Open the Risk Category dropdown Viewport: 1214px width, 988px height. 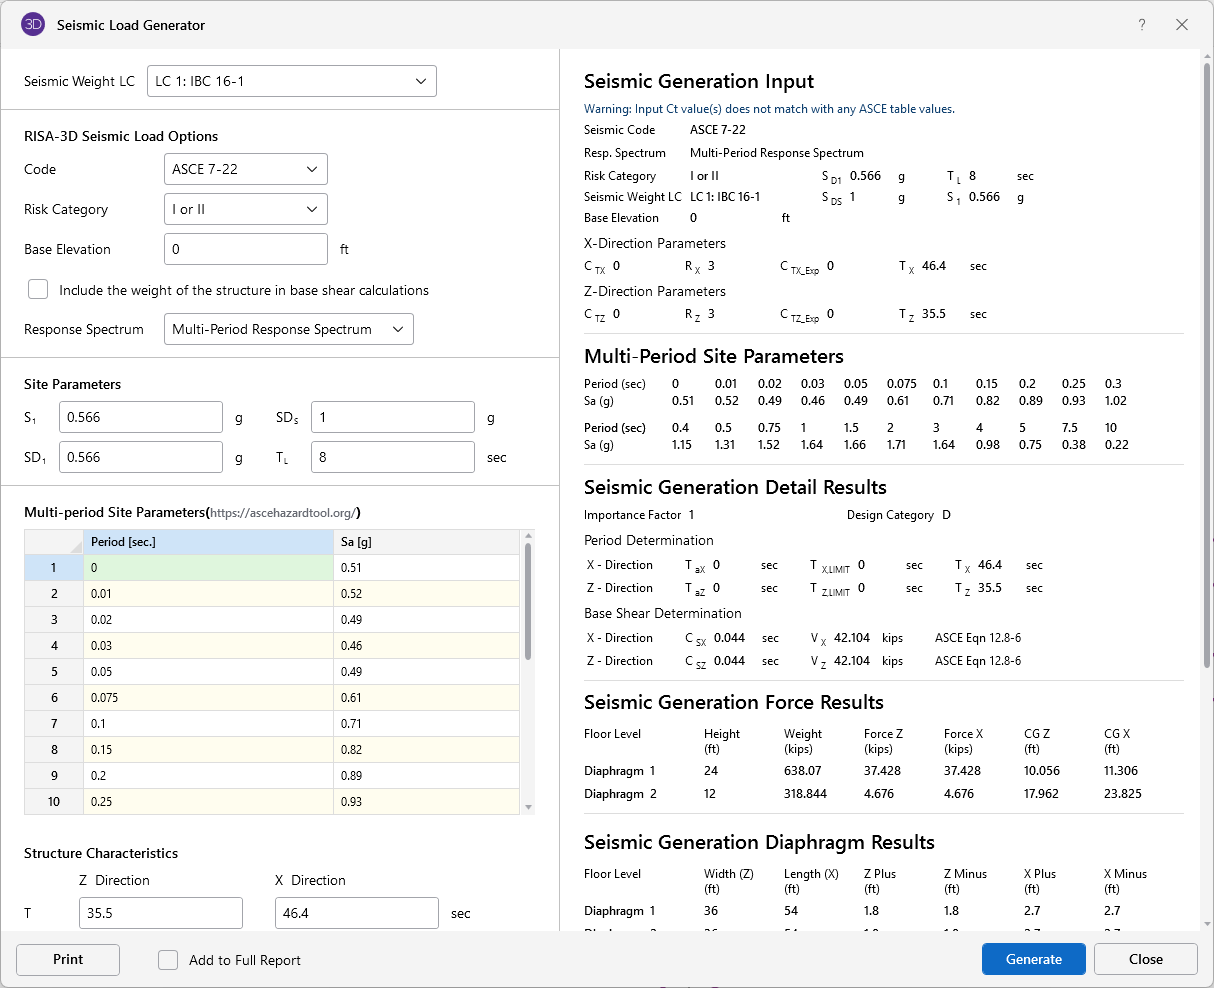(x=245, y=209)
